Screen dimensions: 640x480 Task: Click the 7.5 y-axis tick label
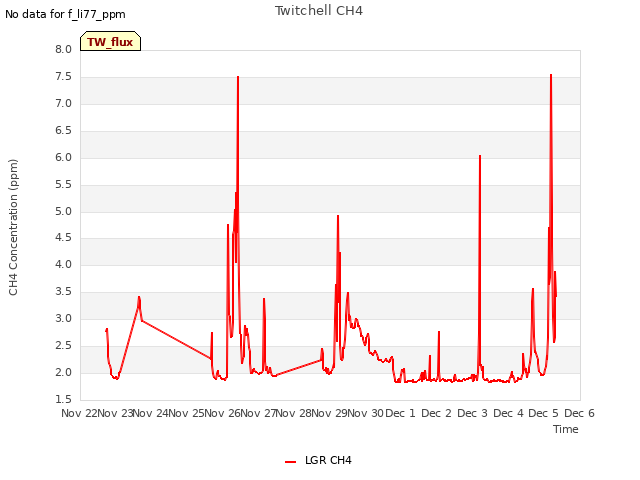click(x=63, y=76)
